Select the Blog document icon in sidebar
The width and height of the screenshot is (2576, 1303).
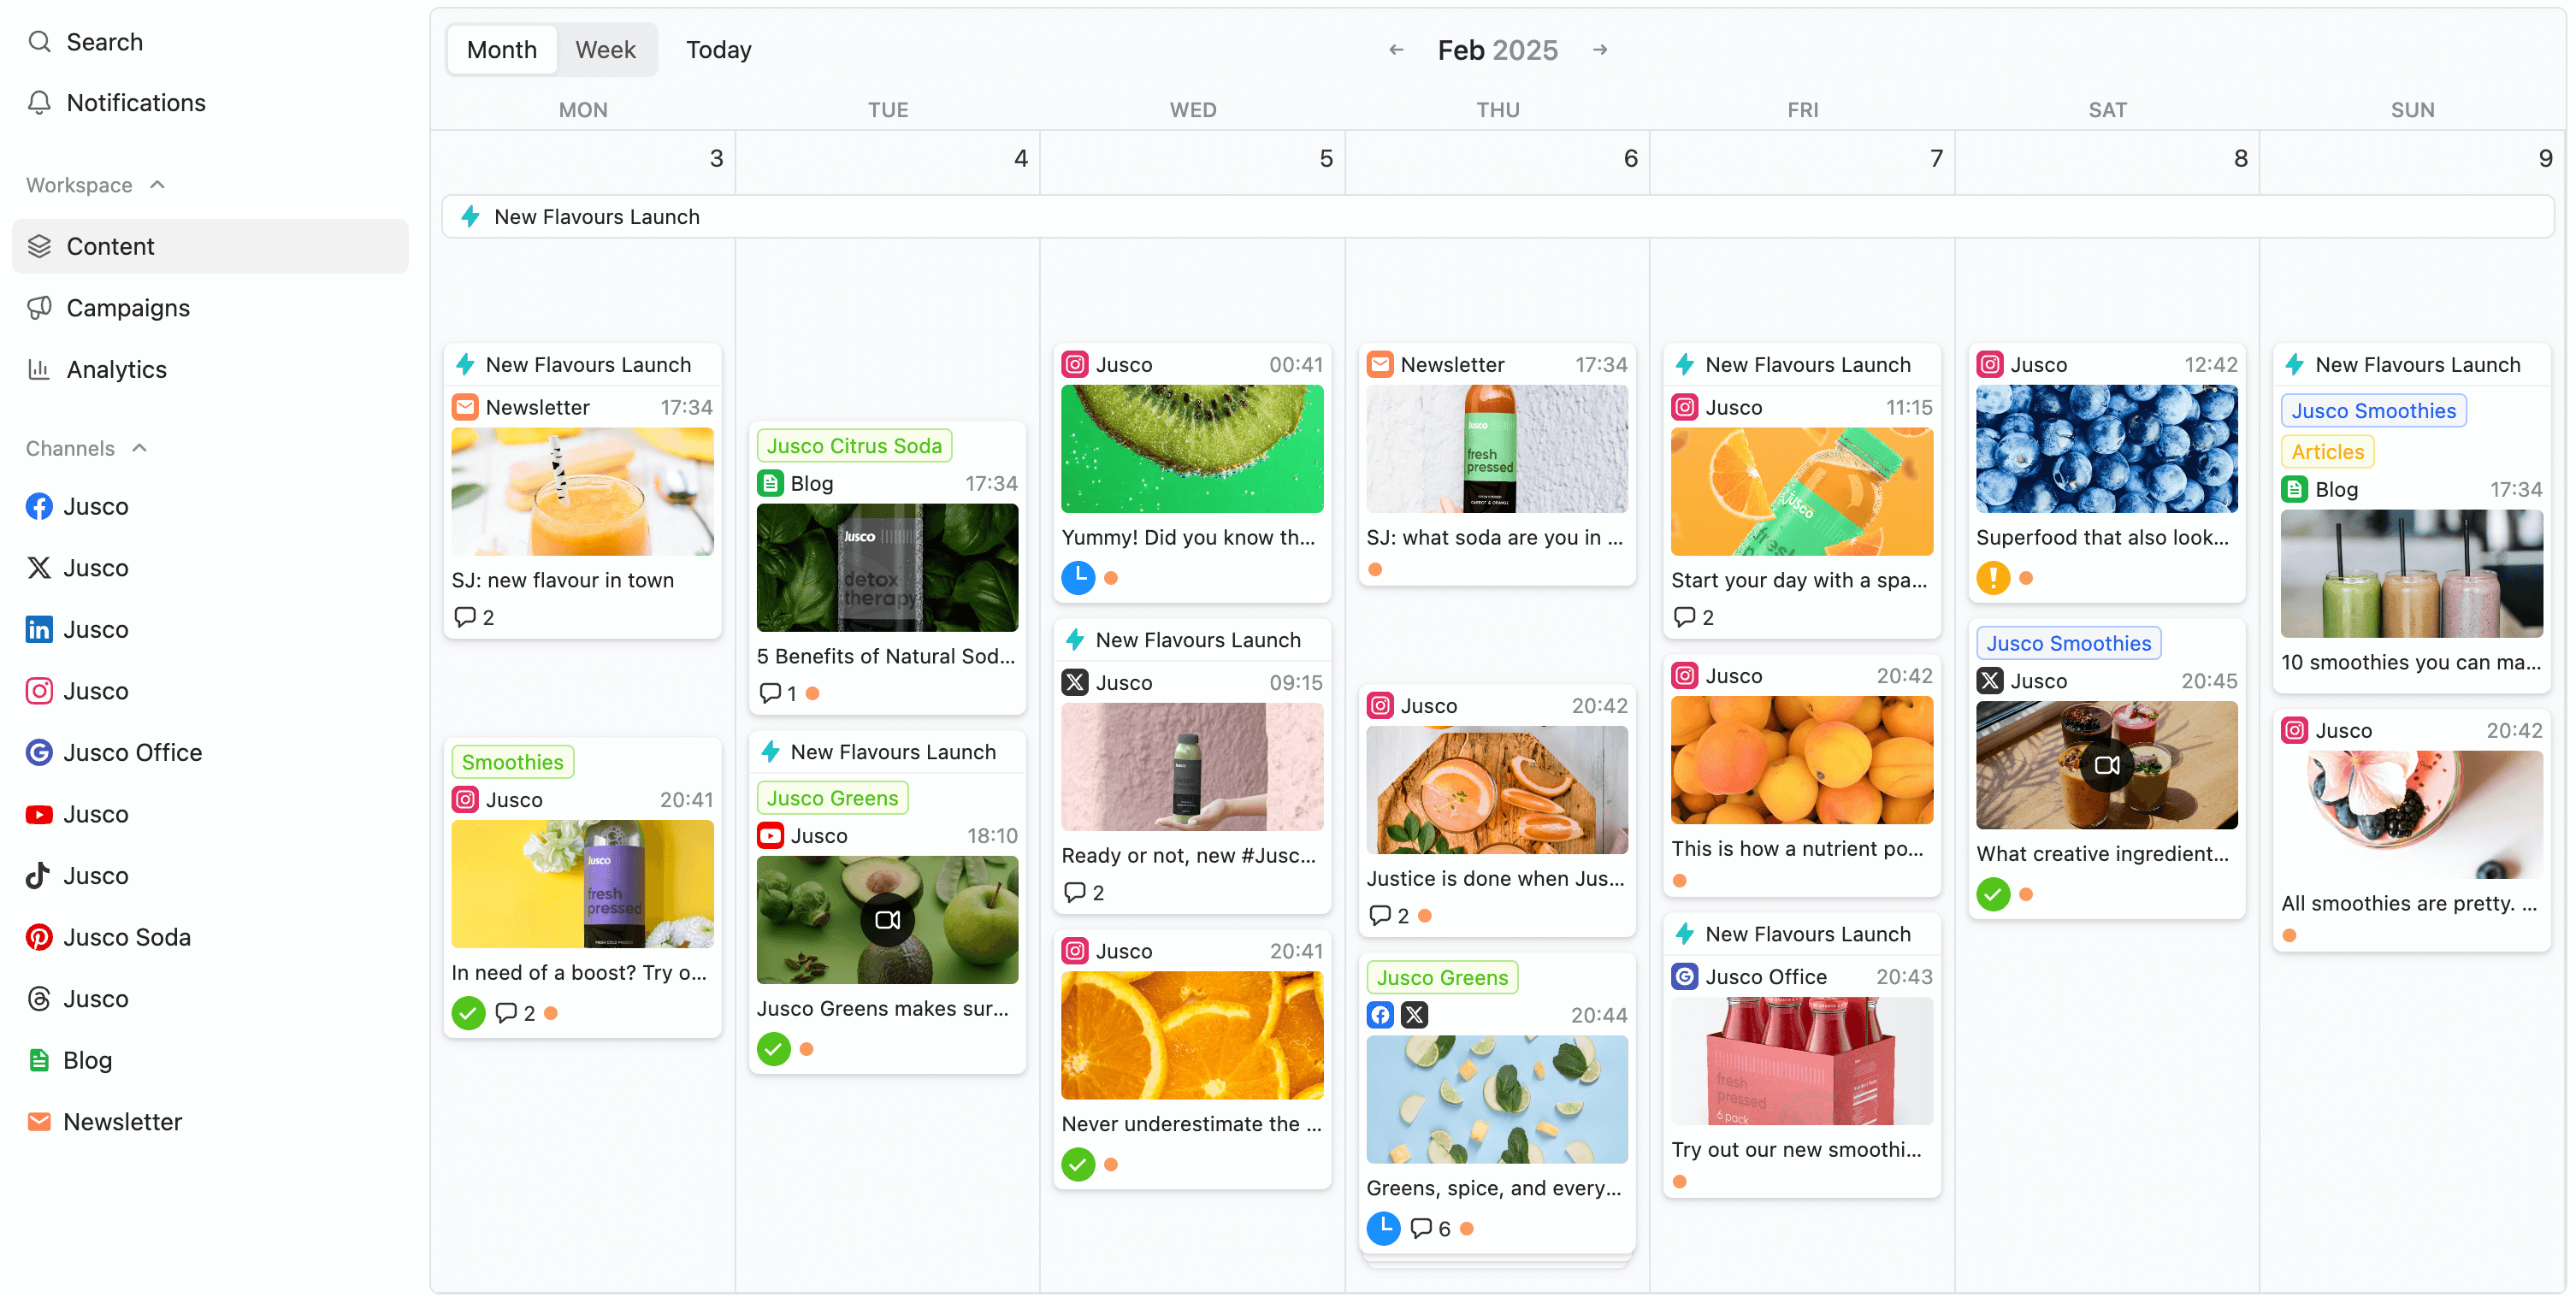click(37, 1060)
